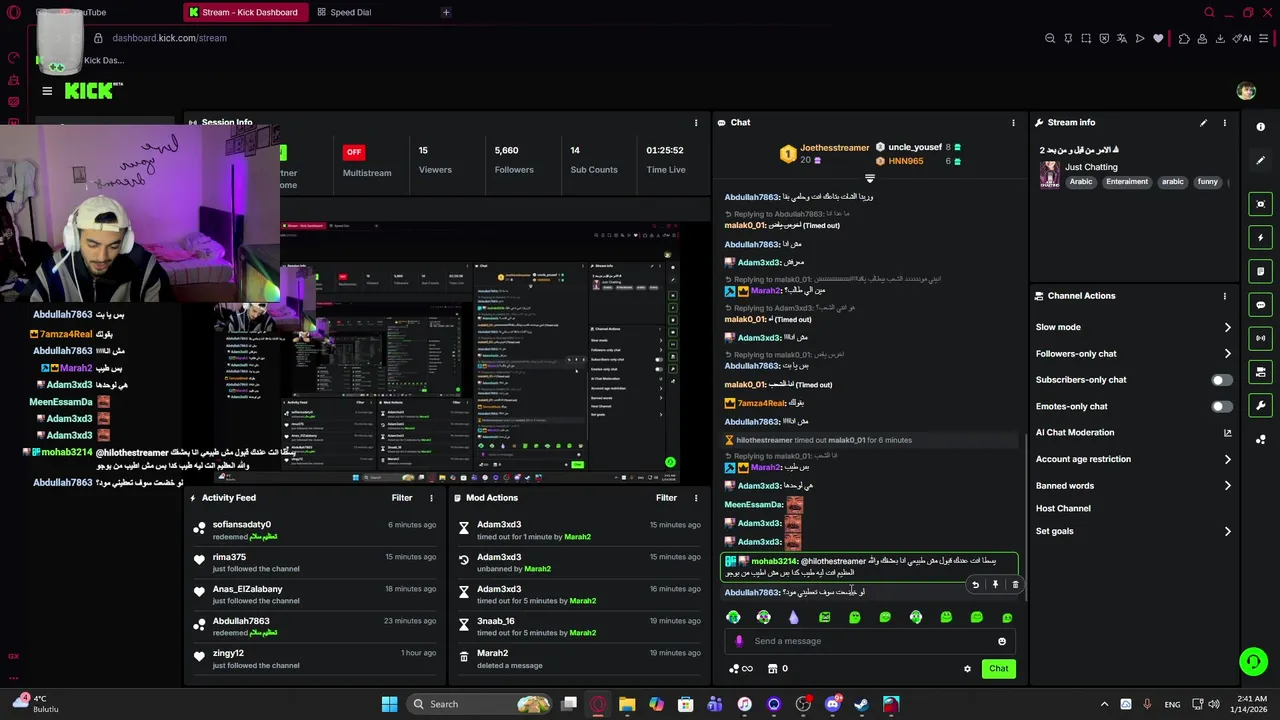Open the green headset support button

[x=1252, y=661]
